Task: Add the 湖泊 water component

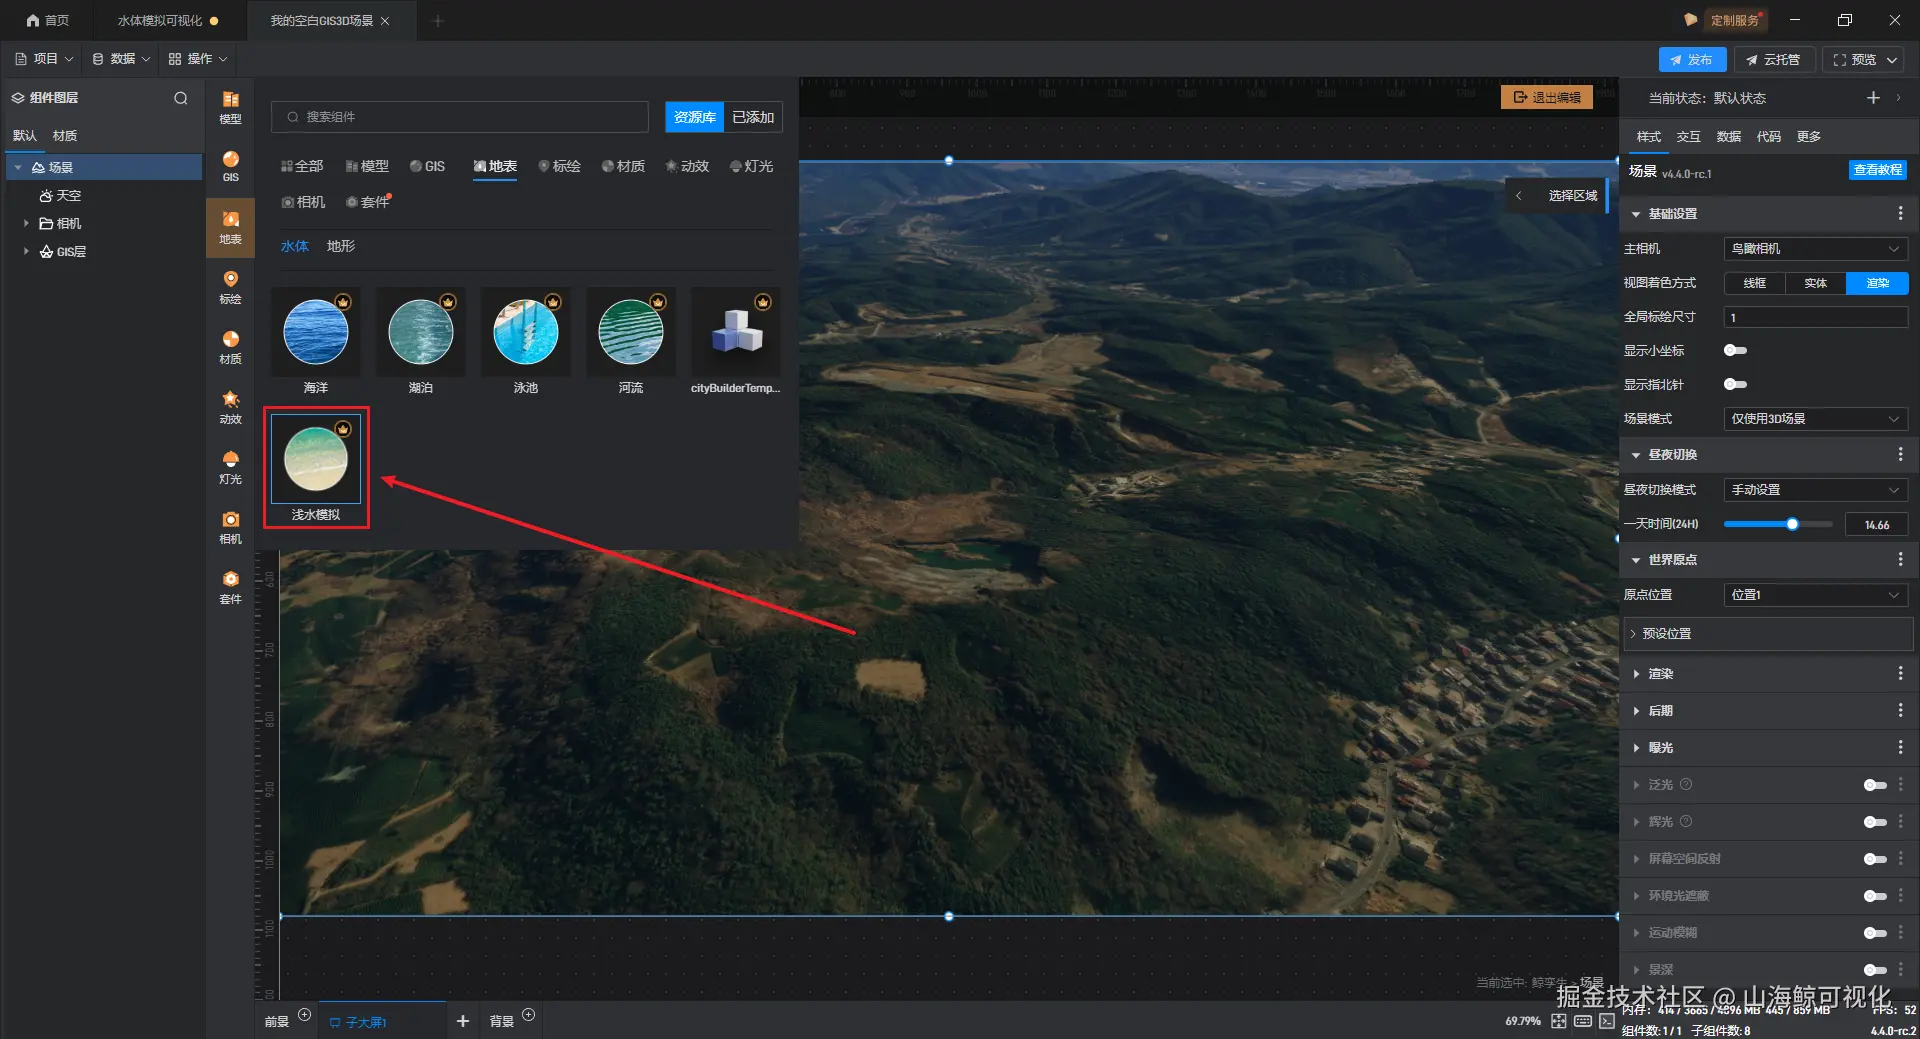Action: click(x=421, y=341)
